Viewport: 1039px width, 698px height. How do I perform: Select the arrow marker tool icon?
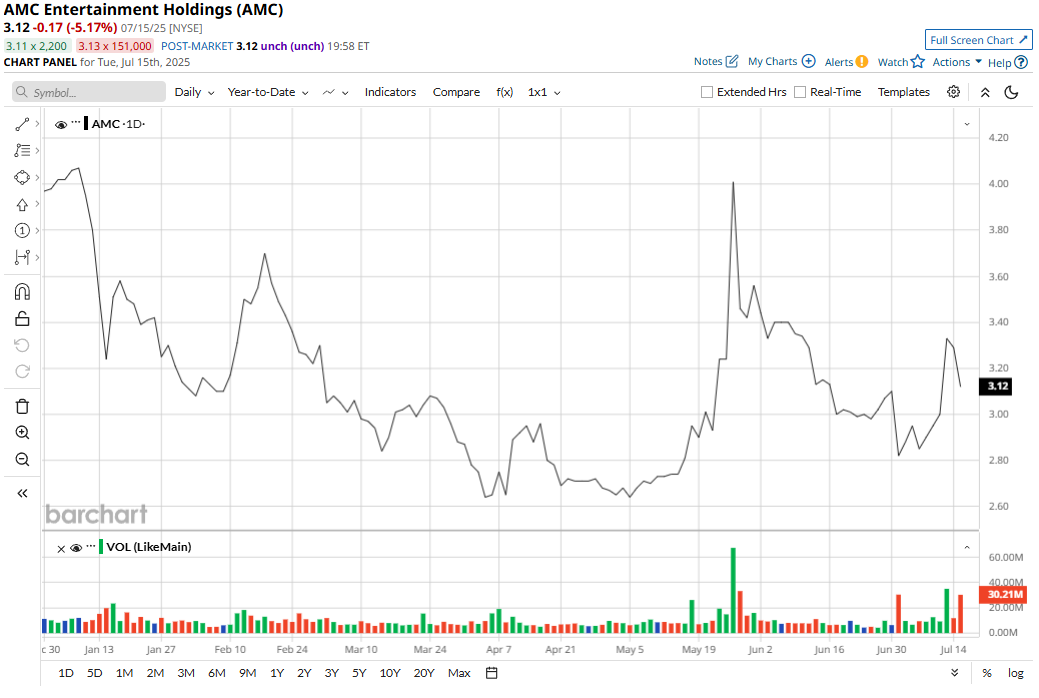22,204
